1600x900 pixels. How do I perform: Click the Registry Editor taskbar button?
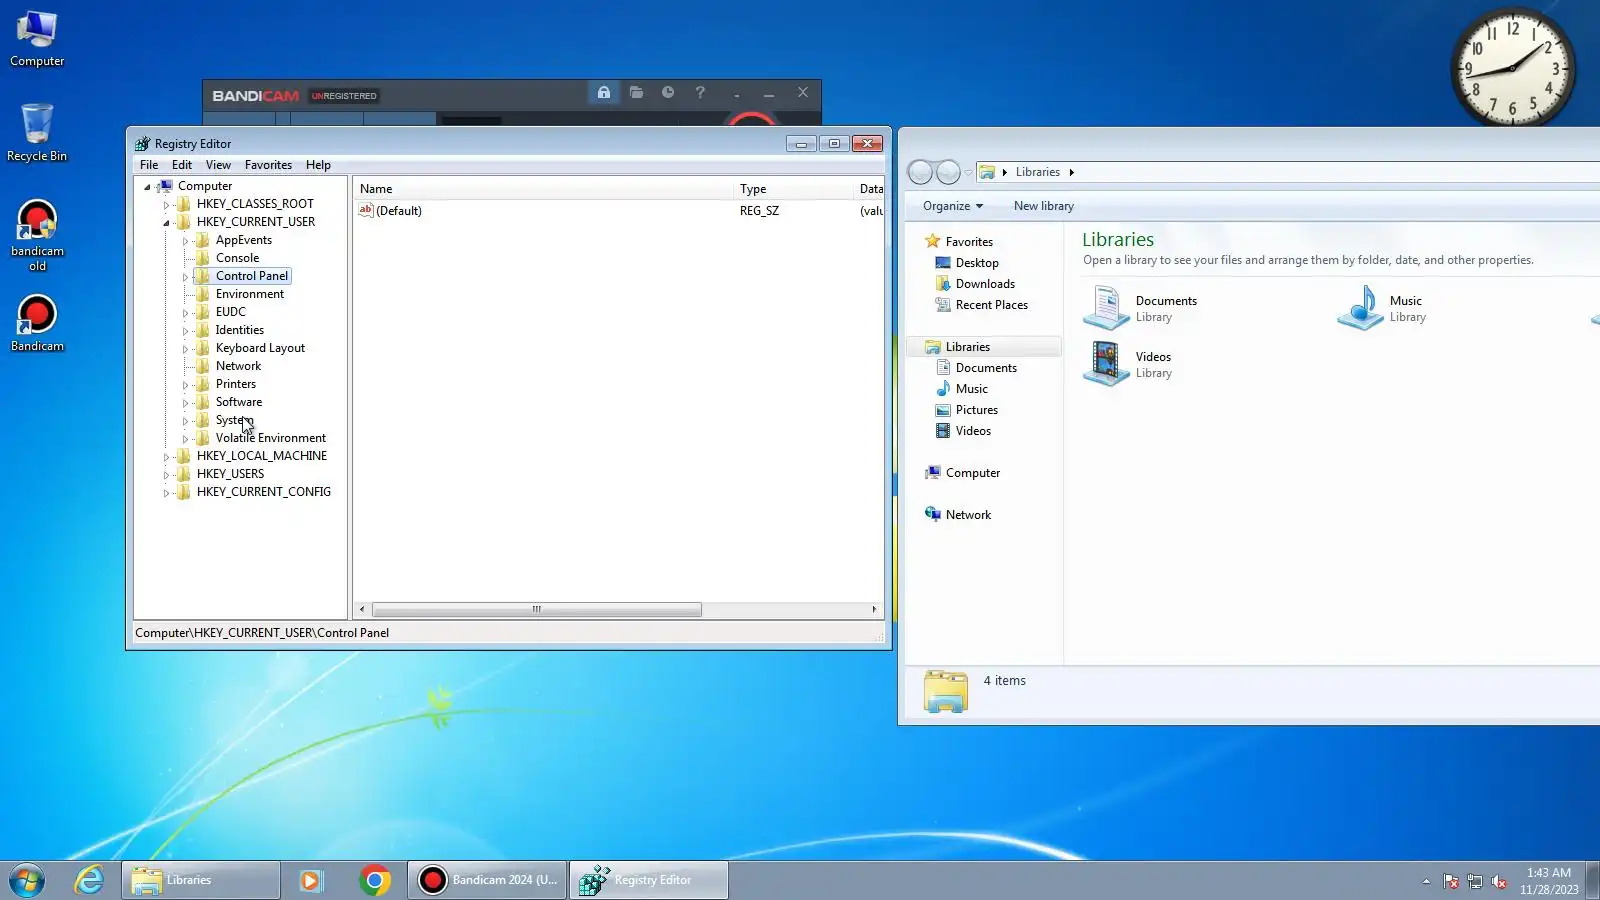click(649, 880)
